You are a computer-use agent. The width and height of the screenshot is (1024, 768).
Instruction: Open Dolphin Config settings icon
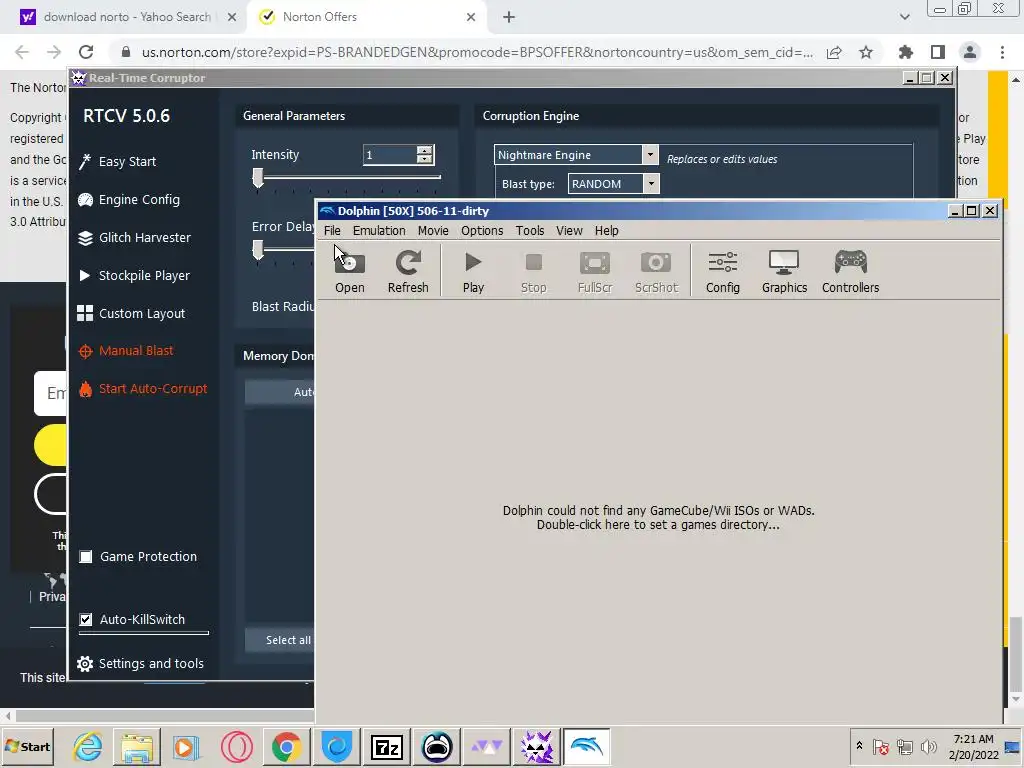click(x=723, y=271)
